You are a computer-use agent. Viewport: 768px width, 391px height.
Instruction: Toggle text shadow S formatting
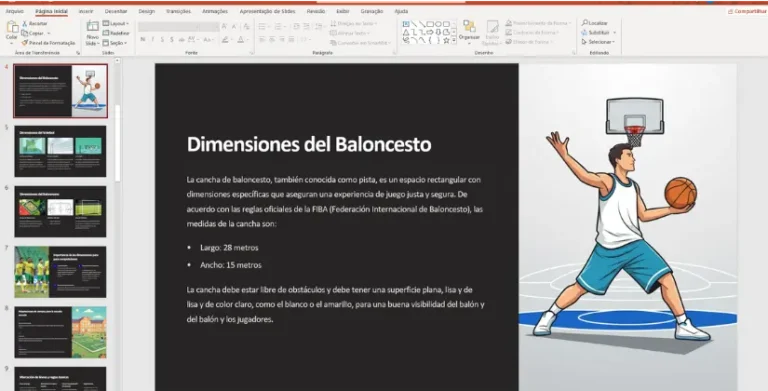pyautogui.click(x=172, y=40)
